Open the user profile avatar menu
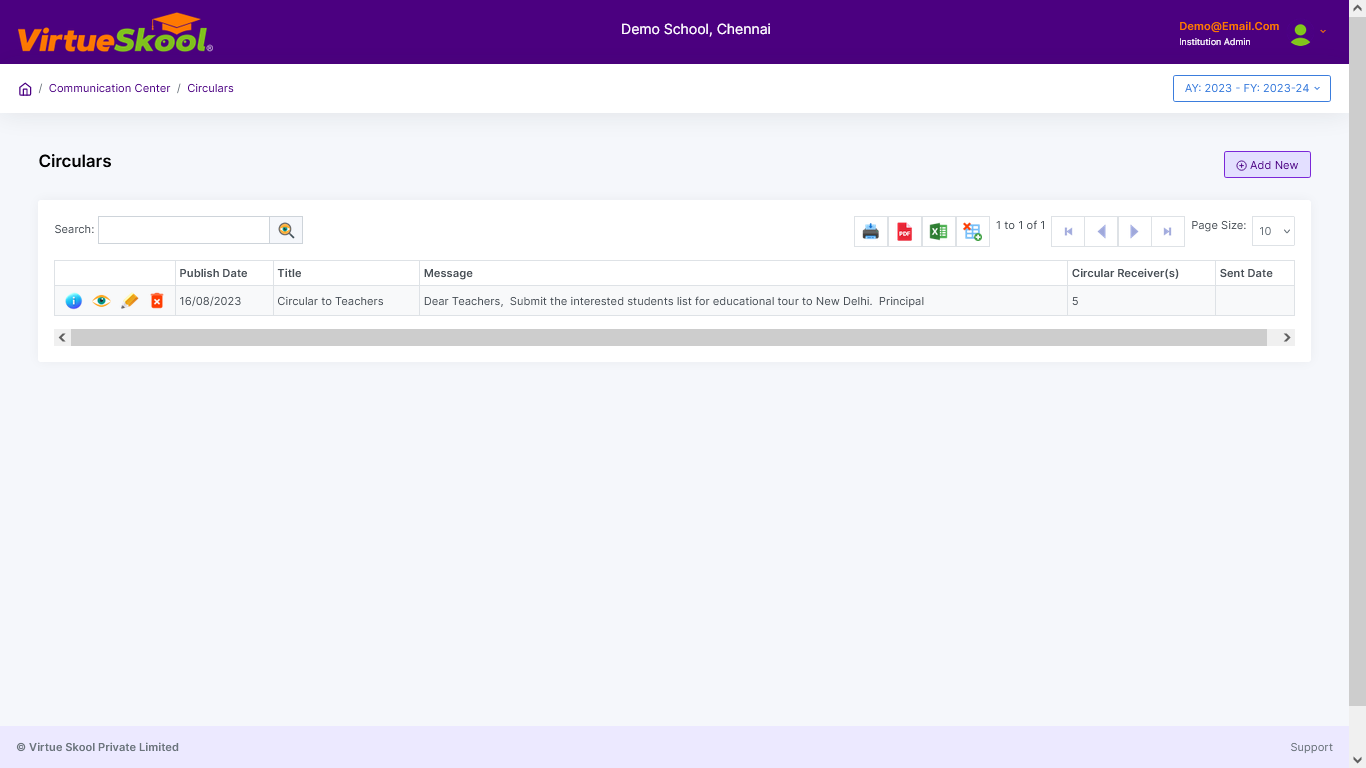The height and width of the screenshot is (768, 1366). click(1300, 35)
